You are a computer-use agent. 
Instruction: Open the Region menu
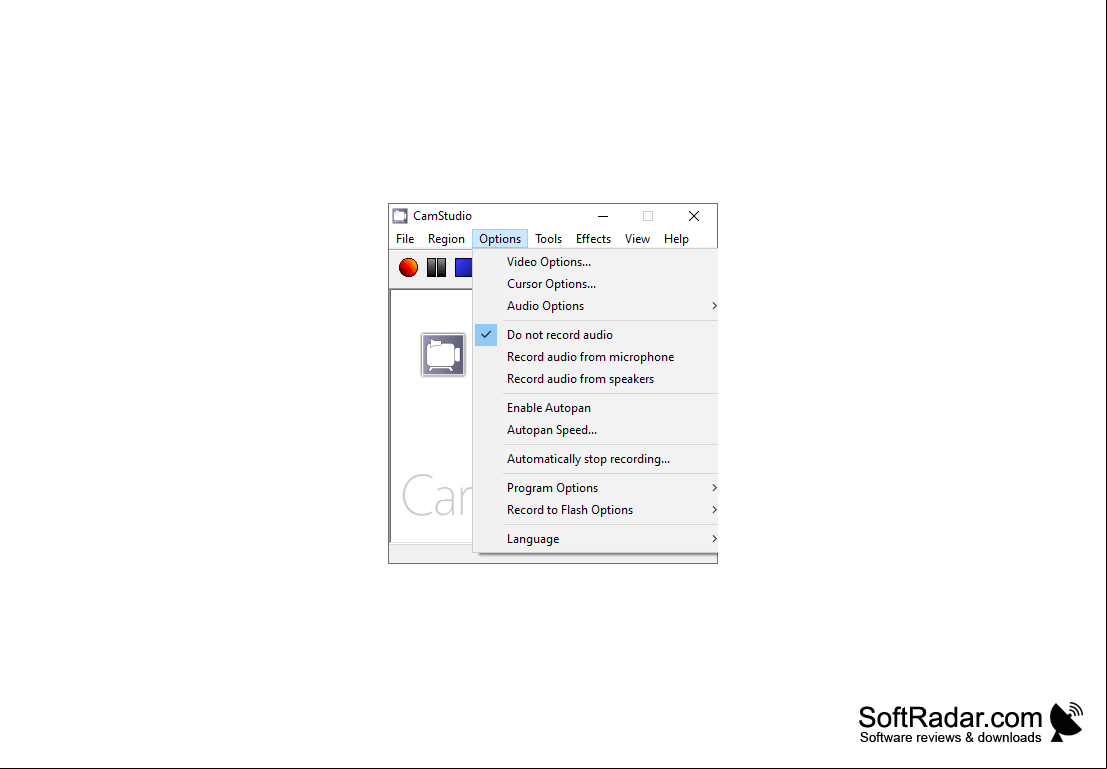coord(446,239)
